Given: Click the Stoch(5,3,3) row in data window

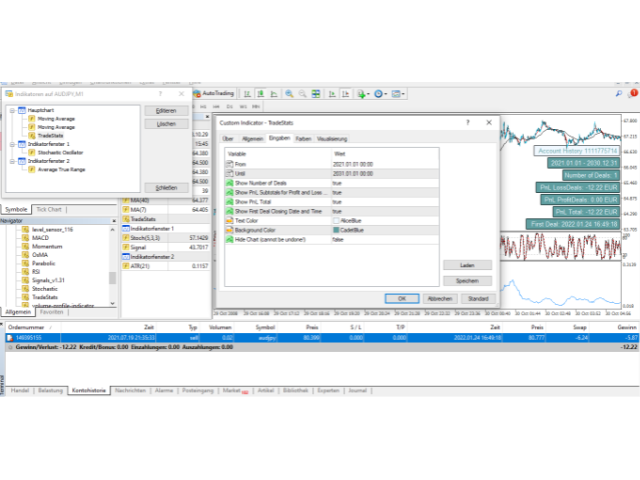Looking at the screenshot, I should tap(166, 238).
